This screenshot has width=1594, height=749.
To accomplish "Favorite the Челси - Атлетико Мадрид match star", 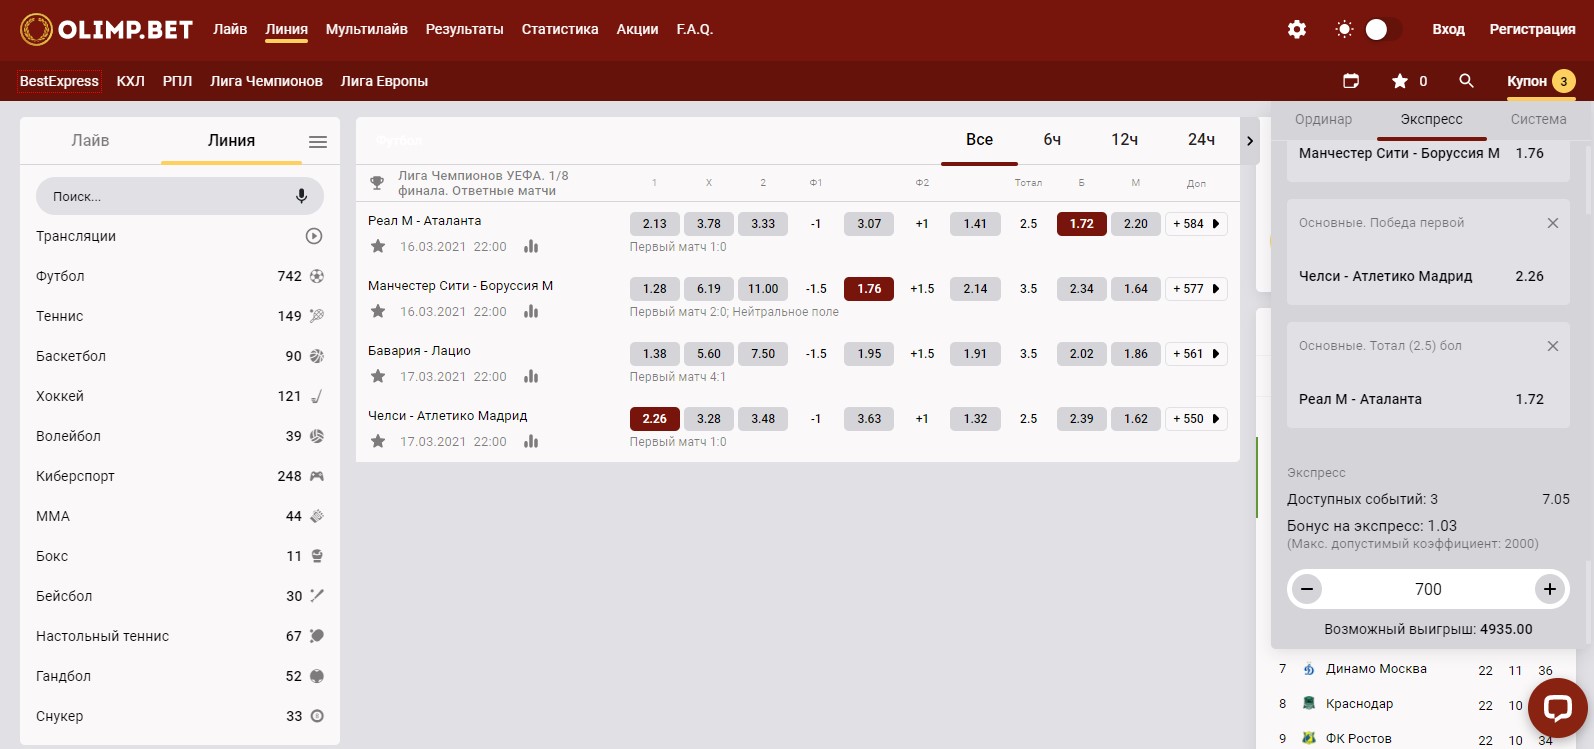I will 378,441.
